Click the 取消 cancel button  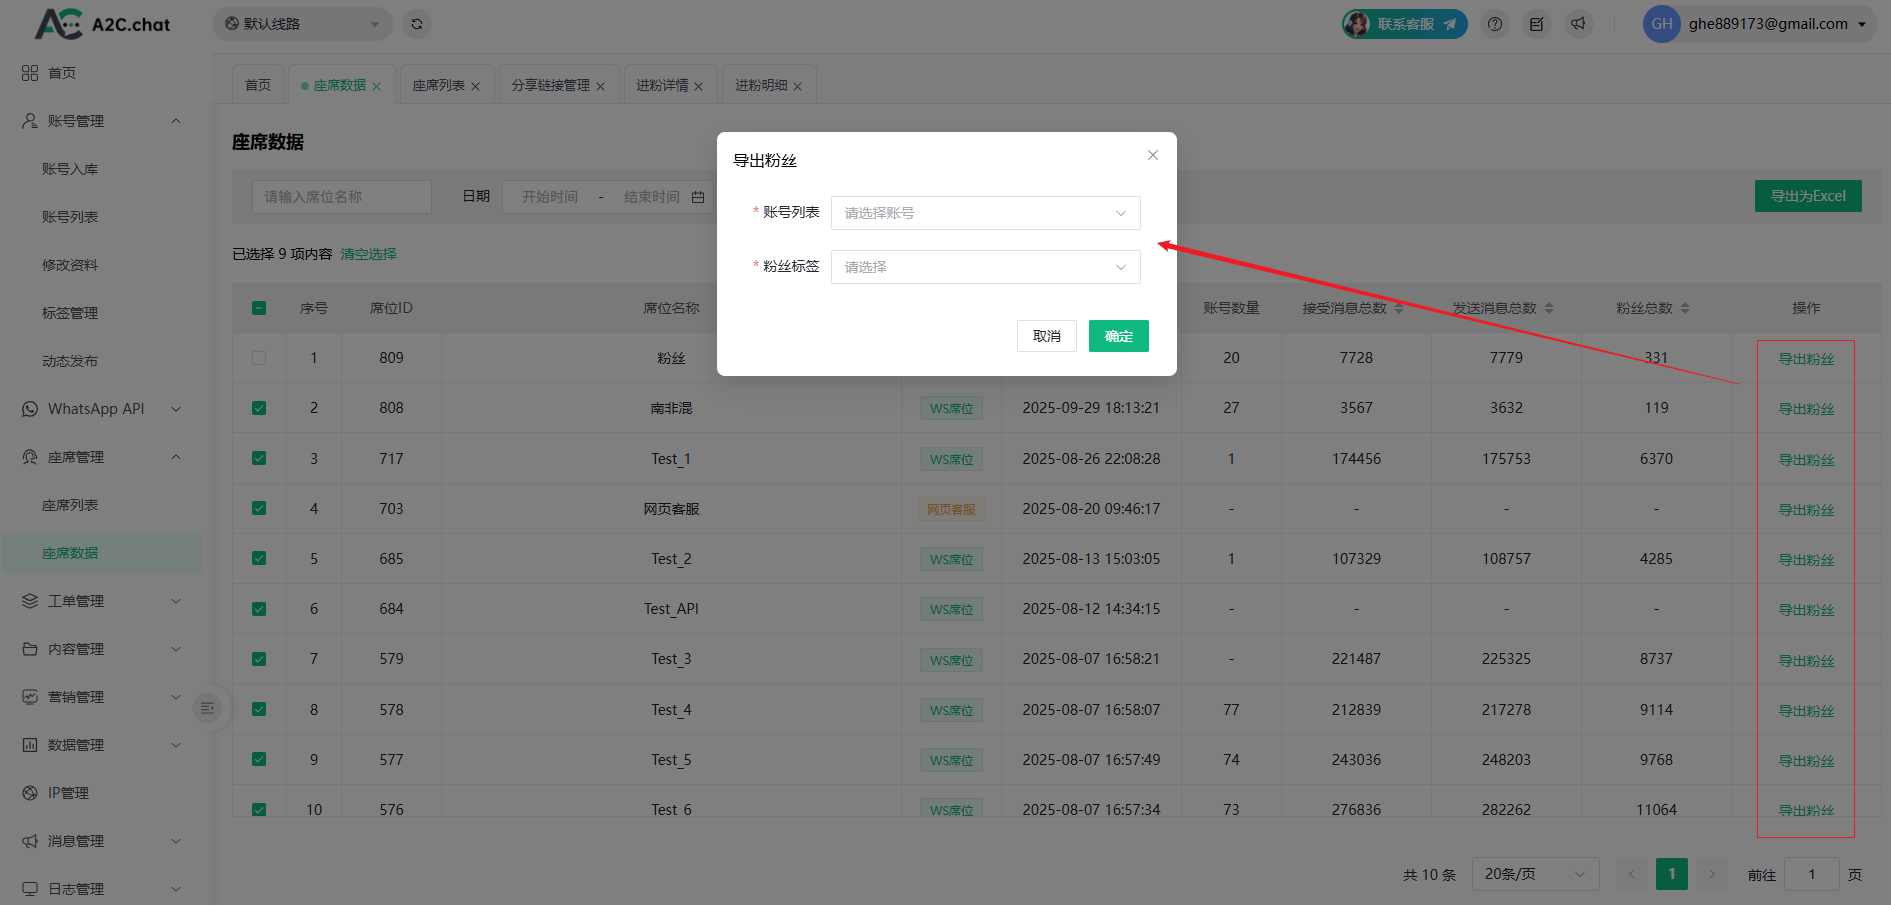pyautogui.click(x=1046, y=336)
